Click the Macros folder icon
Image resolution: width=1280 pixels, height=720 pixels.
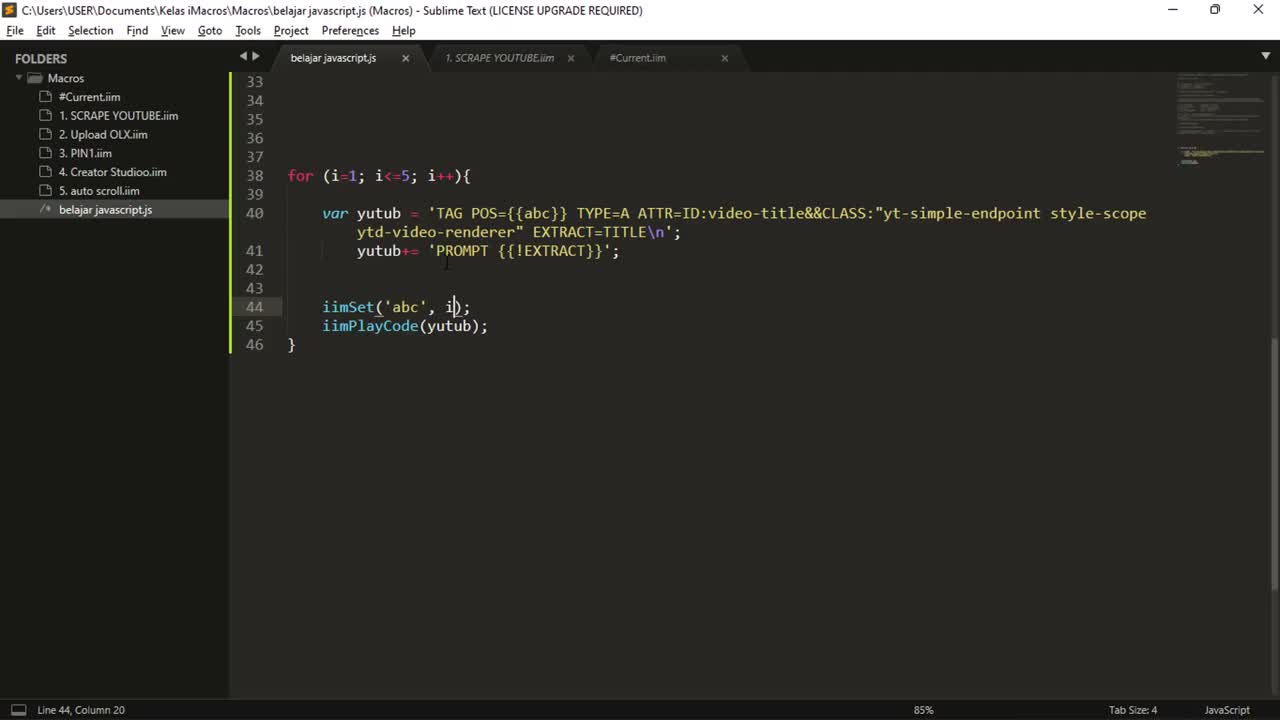(x=35, y=78)
